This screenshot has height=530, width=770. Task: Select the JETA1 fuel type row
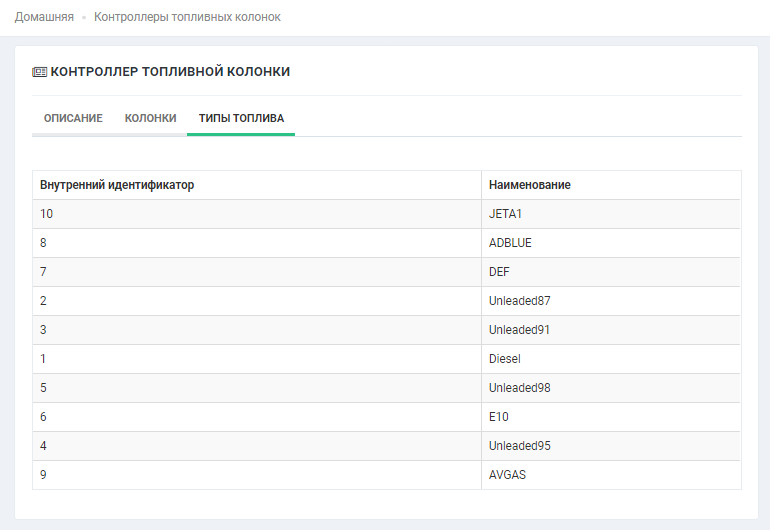coord(507,214)
